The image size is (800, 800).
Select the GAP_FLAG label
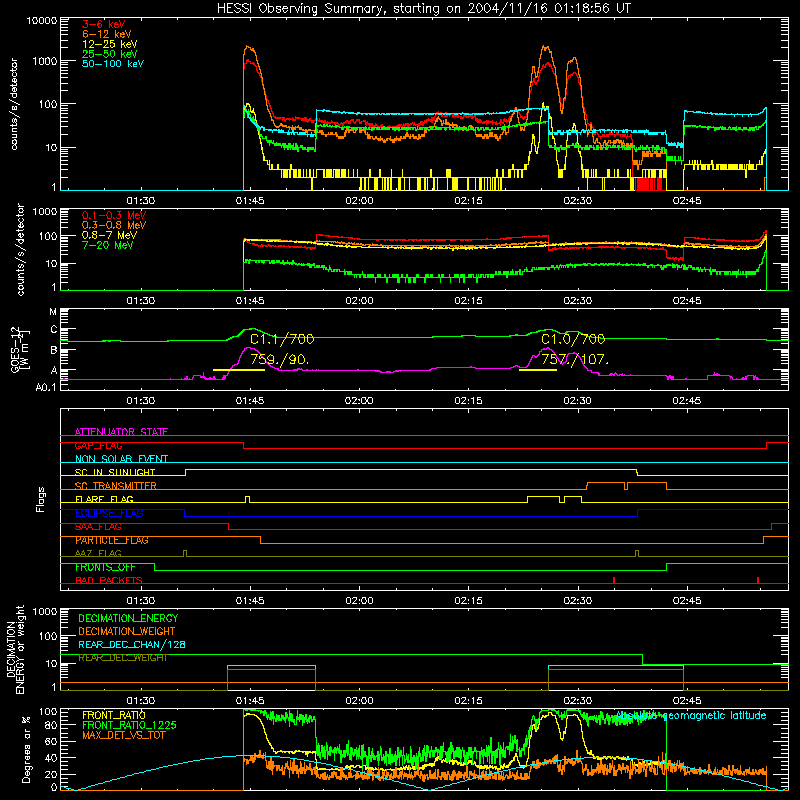pyautogui.click(x=98, y=445)
